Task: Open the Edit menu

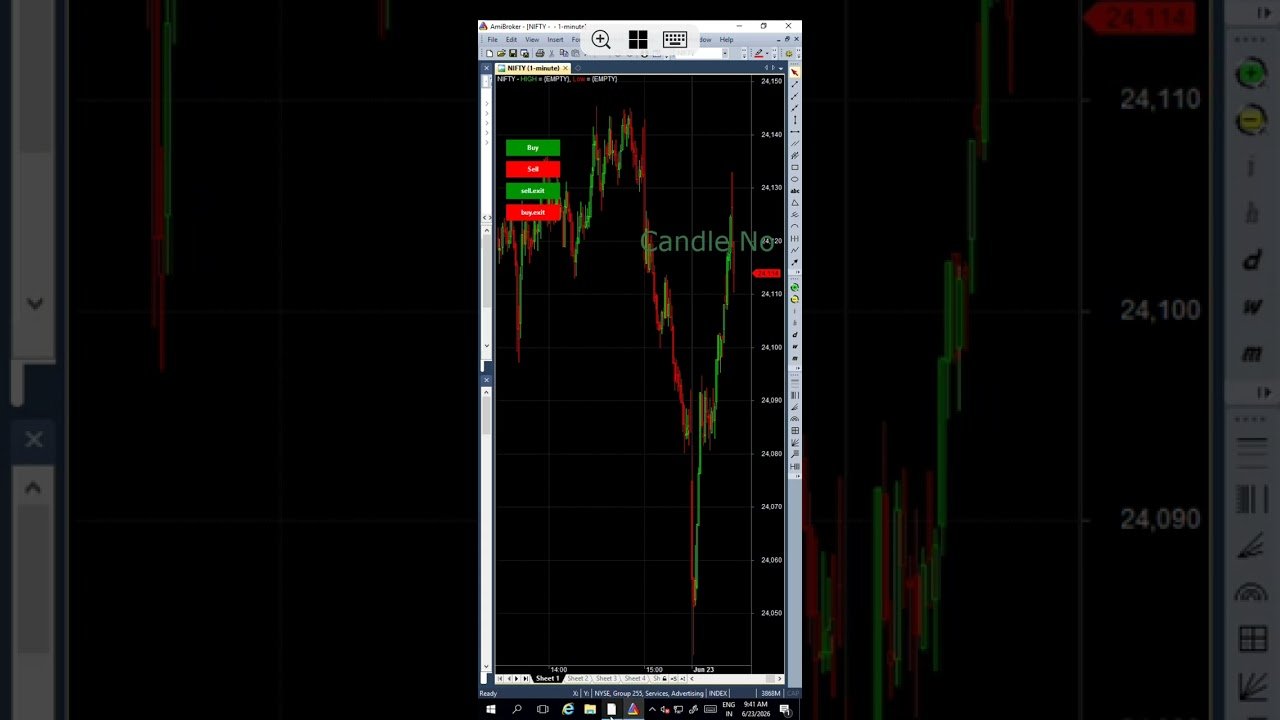Action: pyautogui.click(x=511, y=39)
